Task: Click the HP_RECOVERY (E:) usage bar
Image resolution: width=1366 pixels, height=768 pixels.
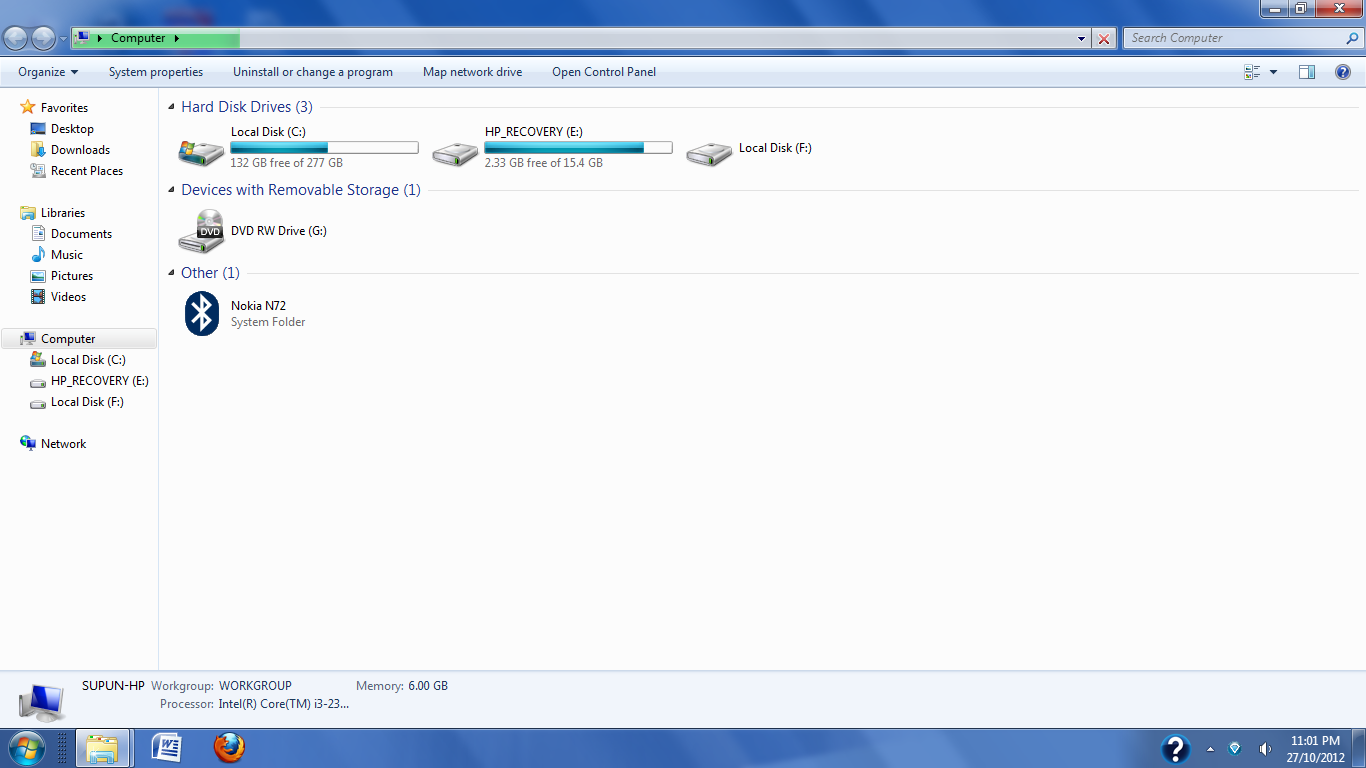Action: tap(578, 148)
